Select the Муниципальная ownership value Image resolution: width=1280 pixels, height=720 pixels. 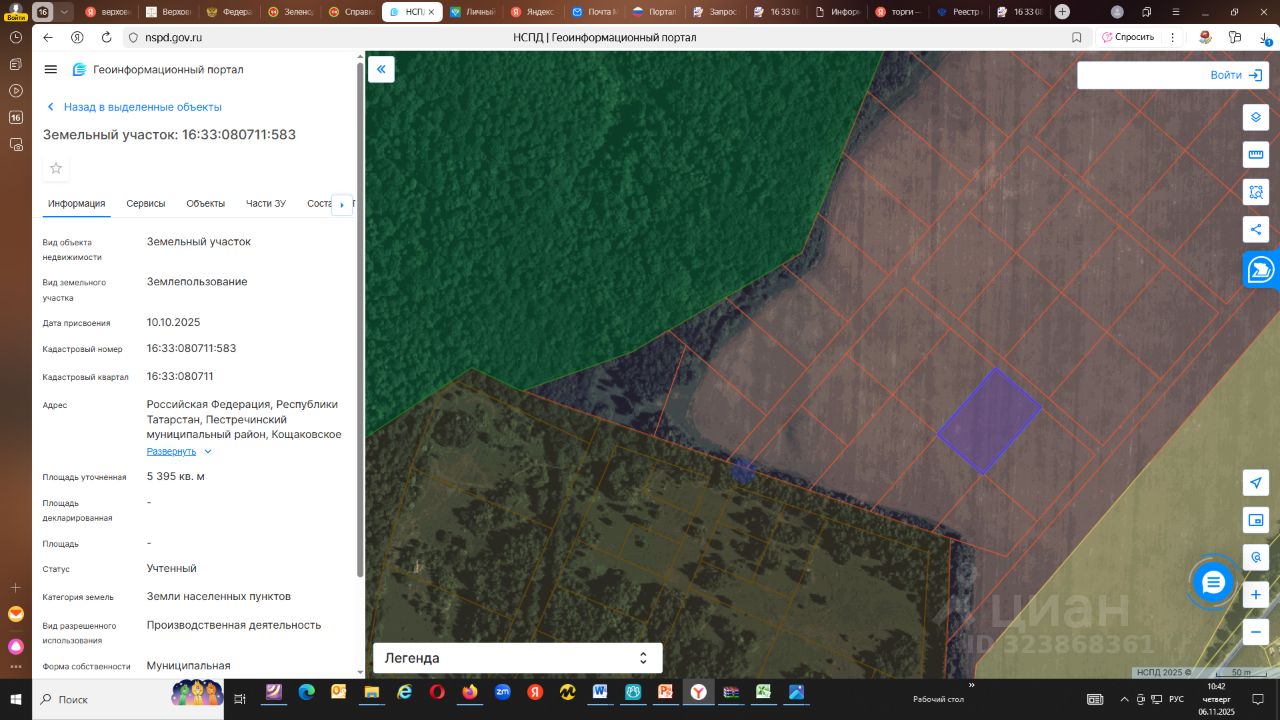[x=189, y=666]
